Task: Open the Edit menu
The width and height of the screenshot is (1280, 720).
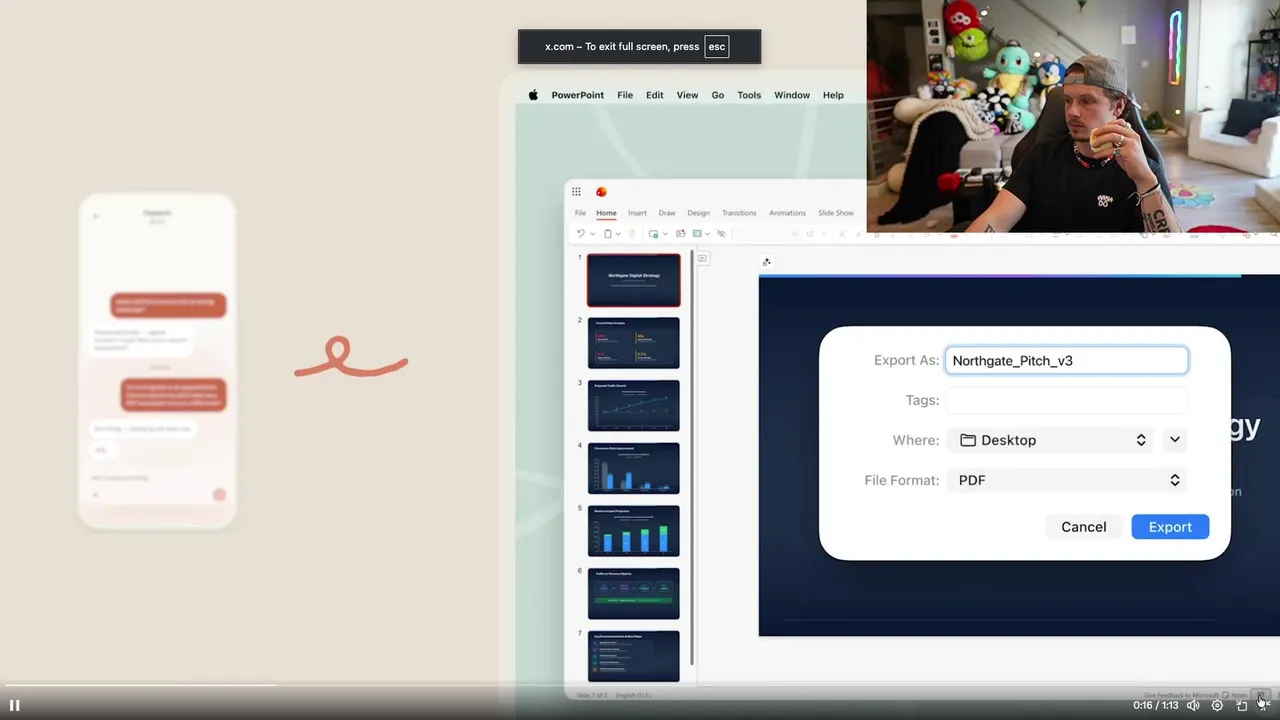Action: [654, 95]
